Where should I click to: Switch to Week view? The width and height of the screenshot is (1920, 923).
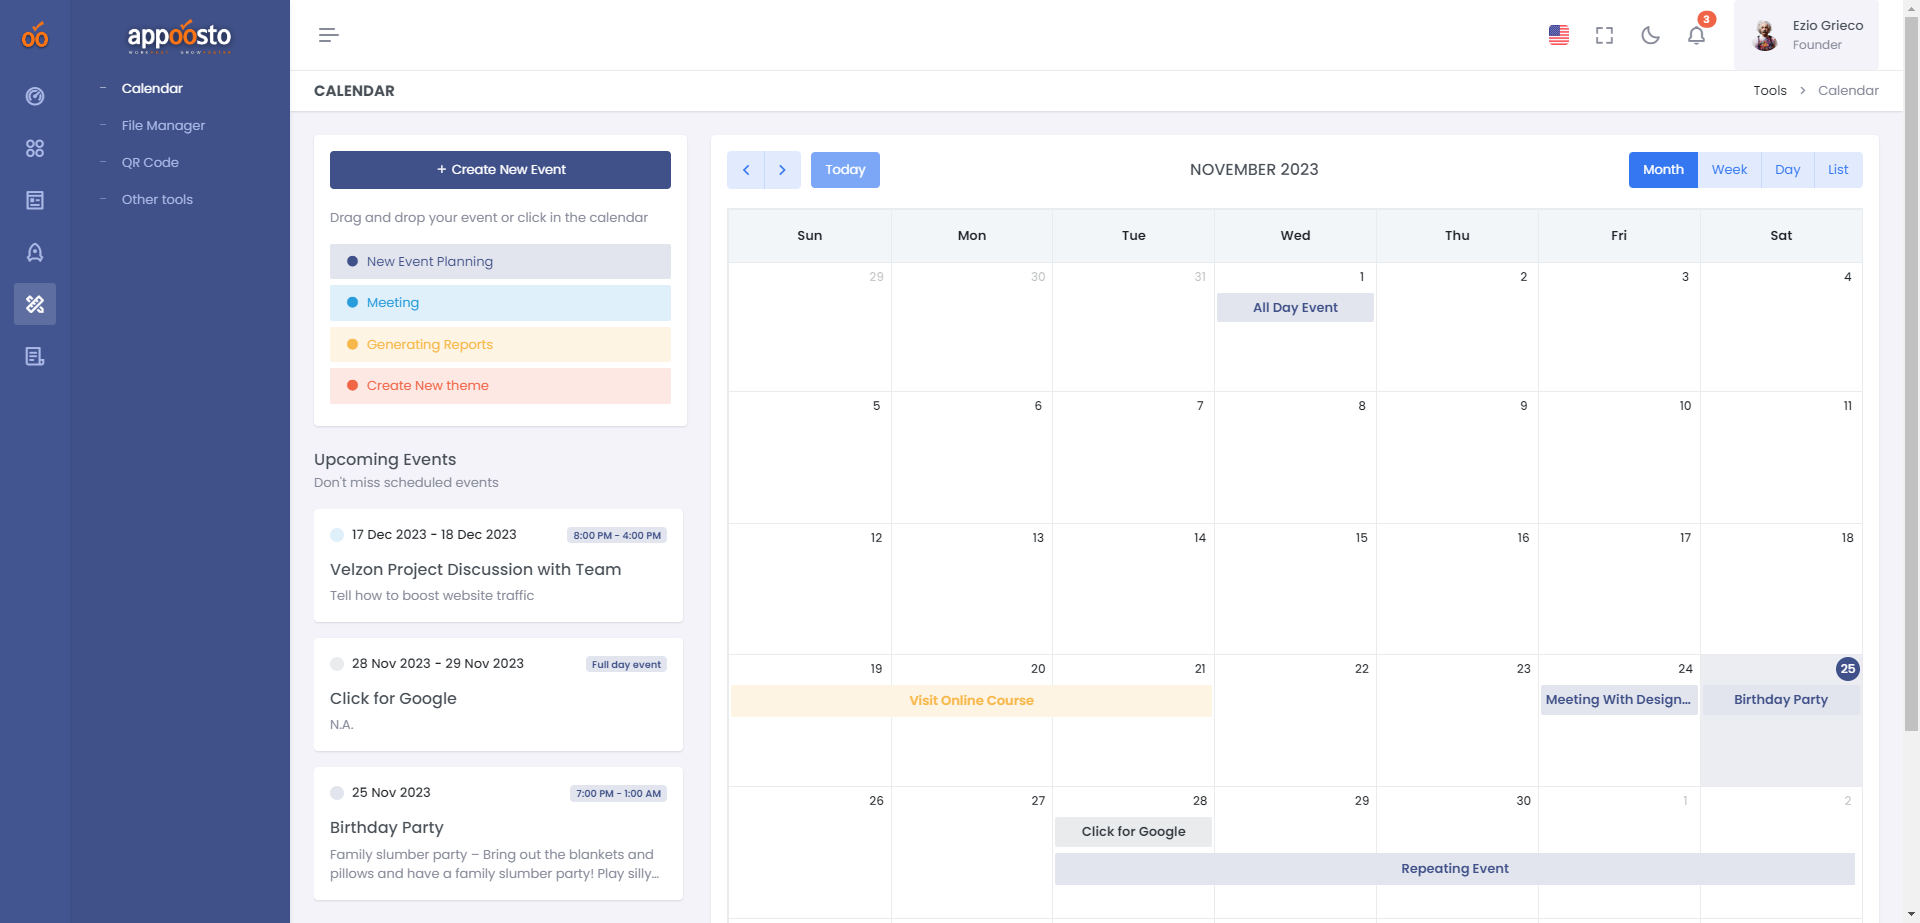coord(1729,170)
